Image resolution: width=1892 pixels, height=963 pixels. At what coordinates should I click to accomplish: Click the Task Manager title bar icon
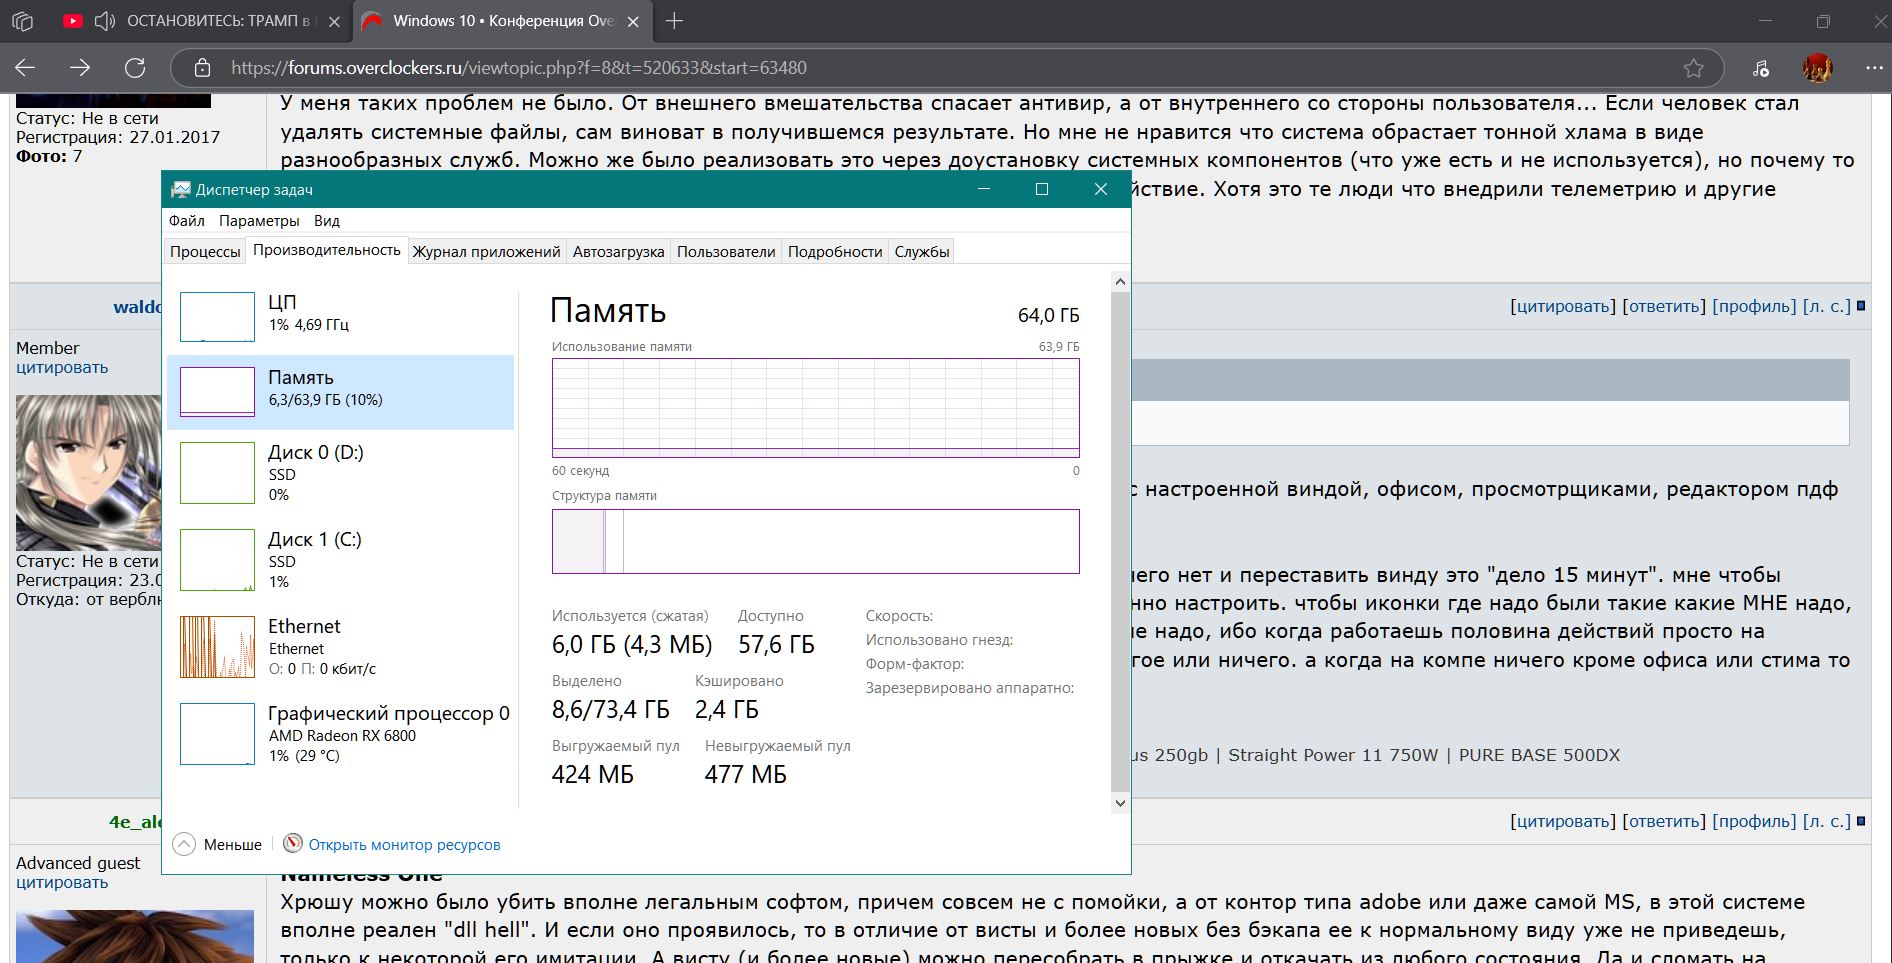click(x=181, y=189)
